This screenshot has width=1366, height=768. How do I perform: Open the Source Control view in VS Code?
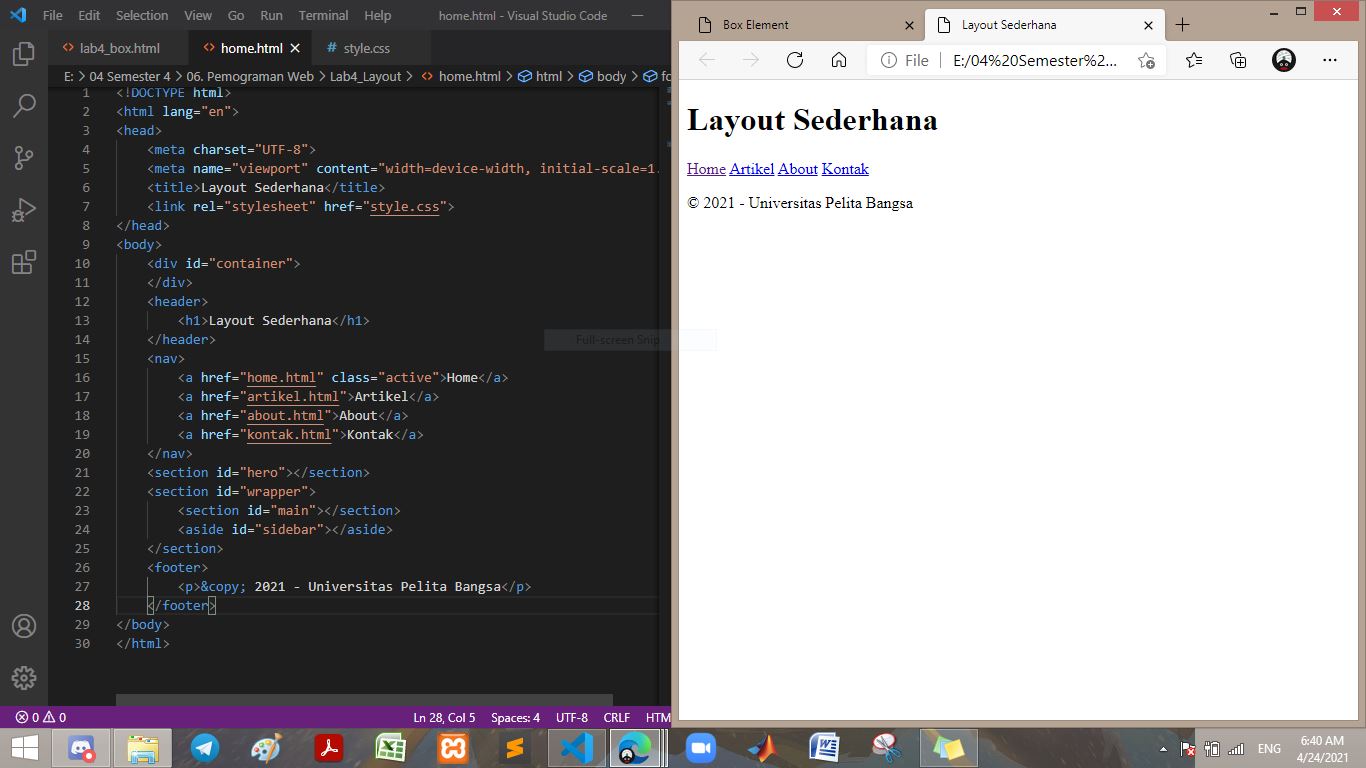[24, 157]
